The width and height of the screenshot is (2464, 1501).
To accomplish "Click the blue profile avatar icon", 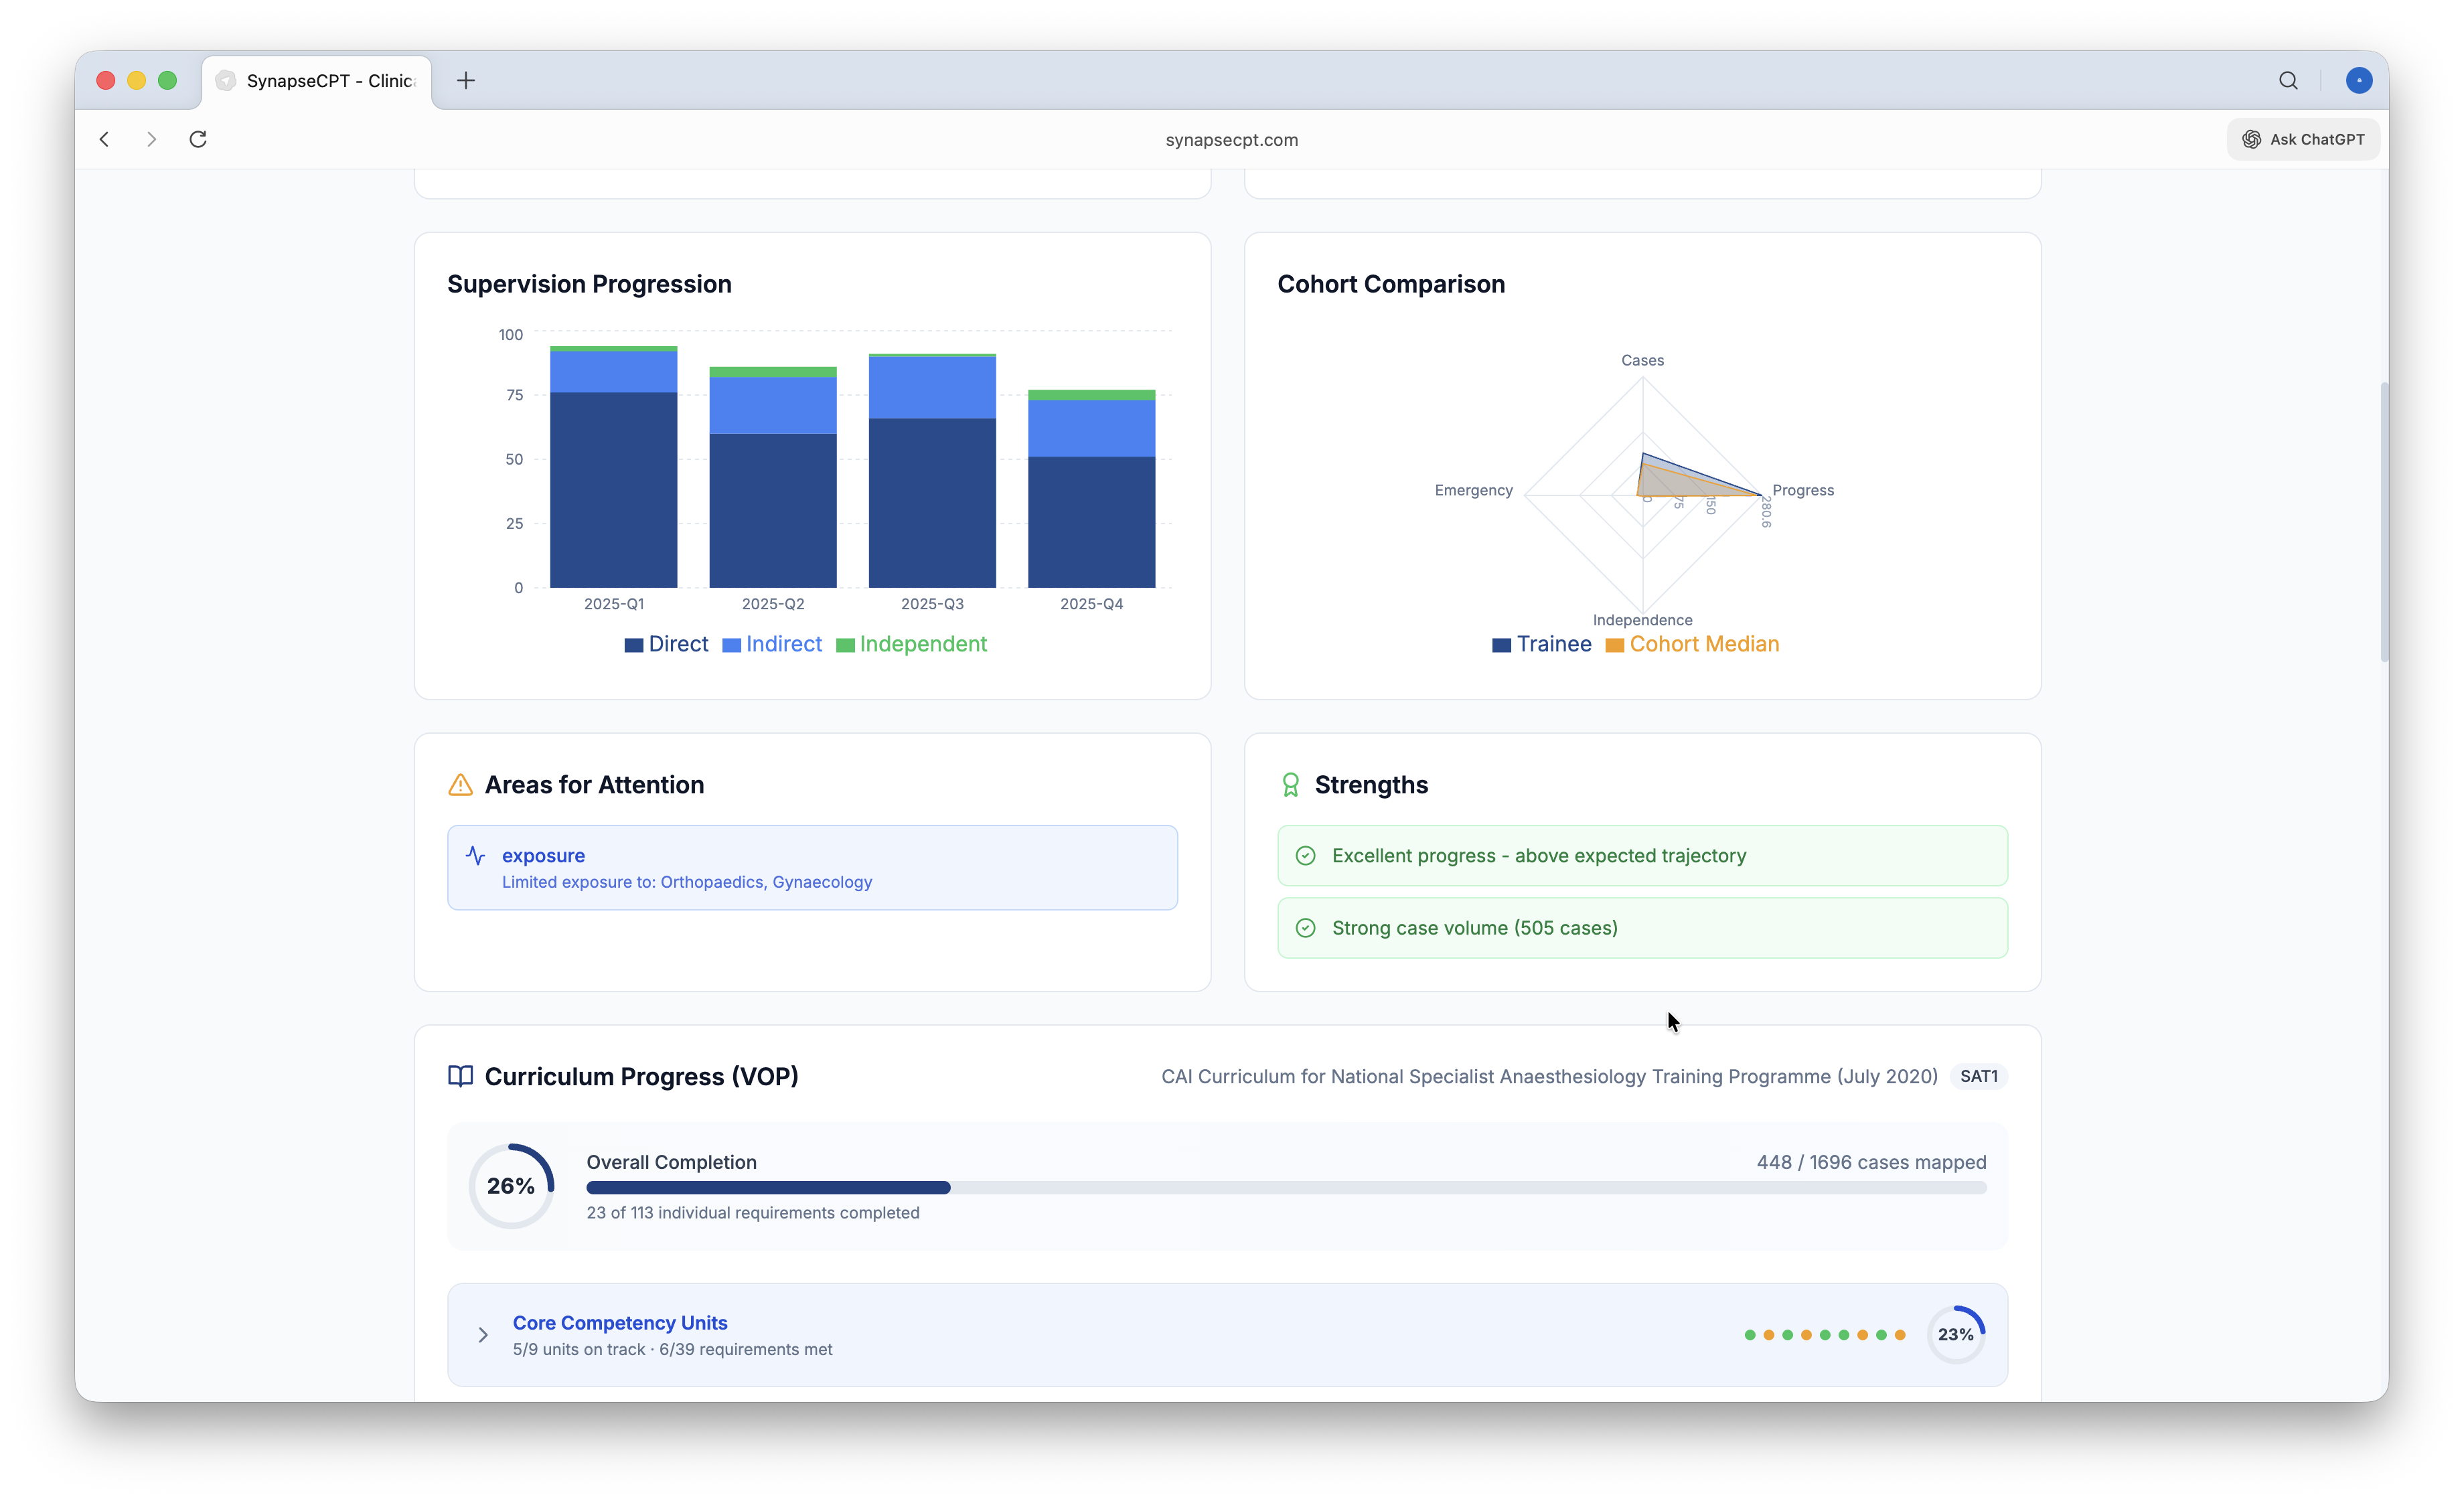I will point(2358,81).
